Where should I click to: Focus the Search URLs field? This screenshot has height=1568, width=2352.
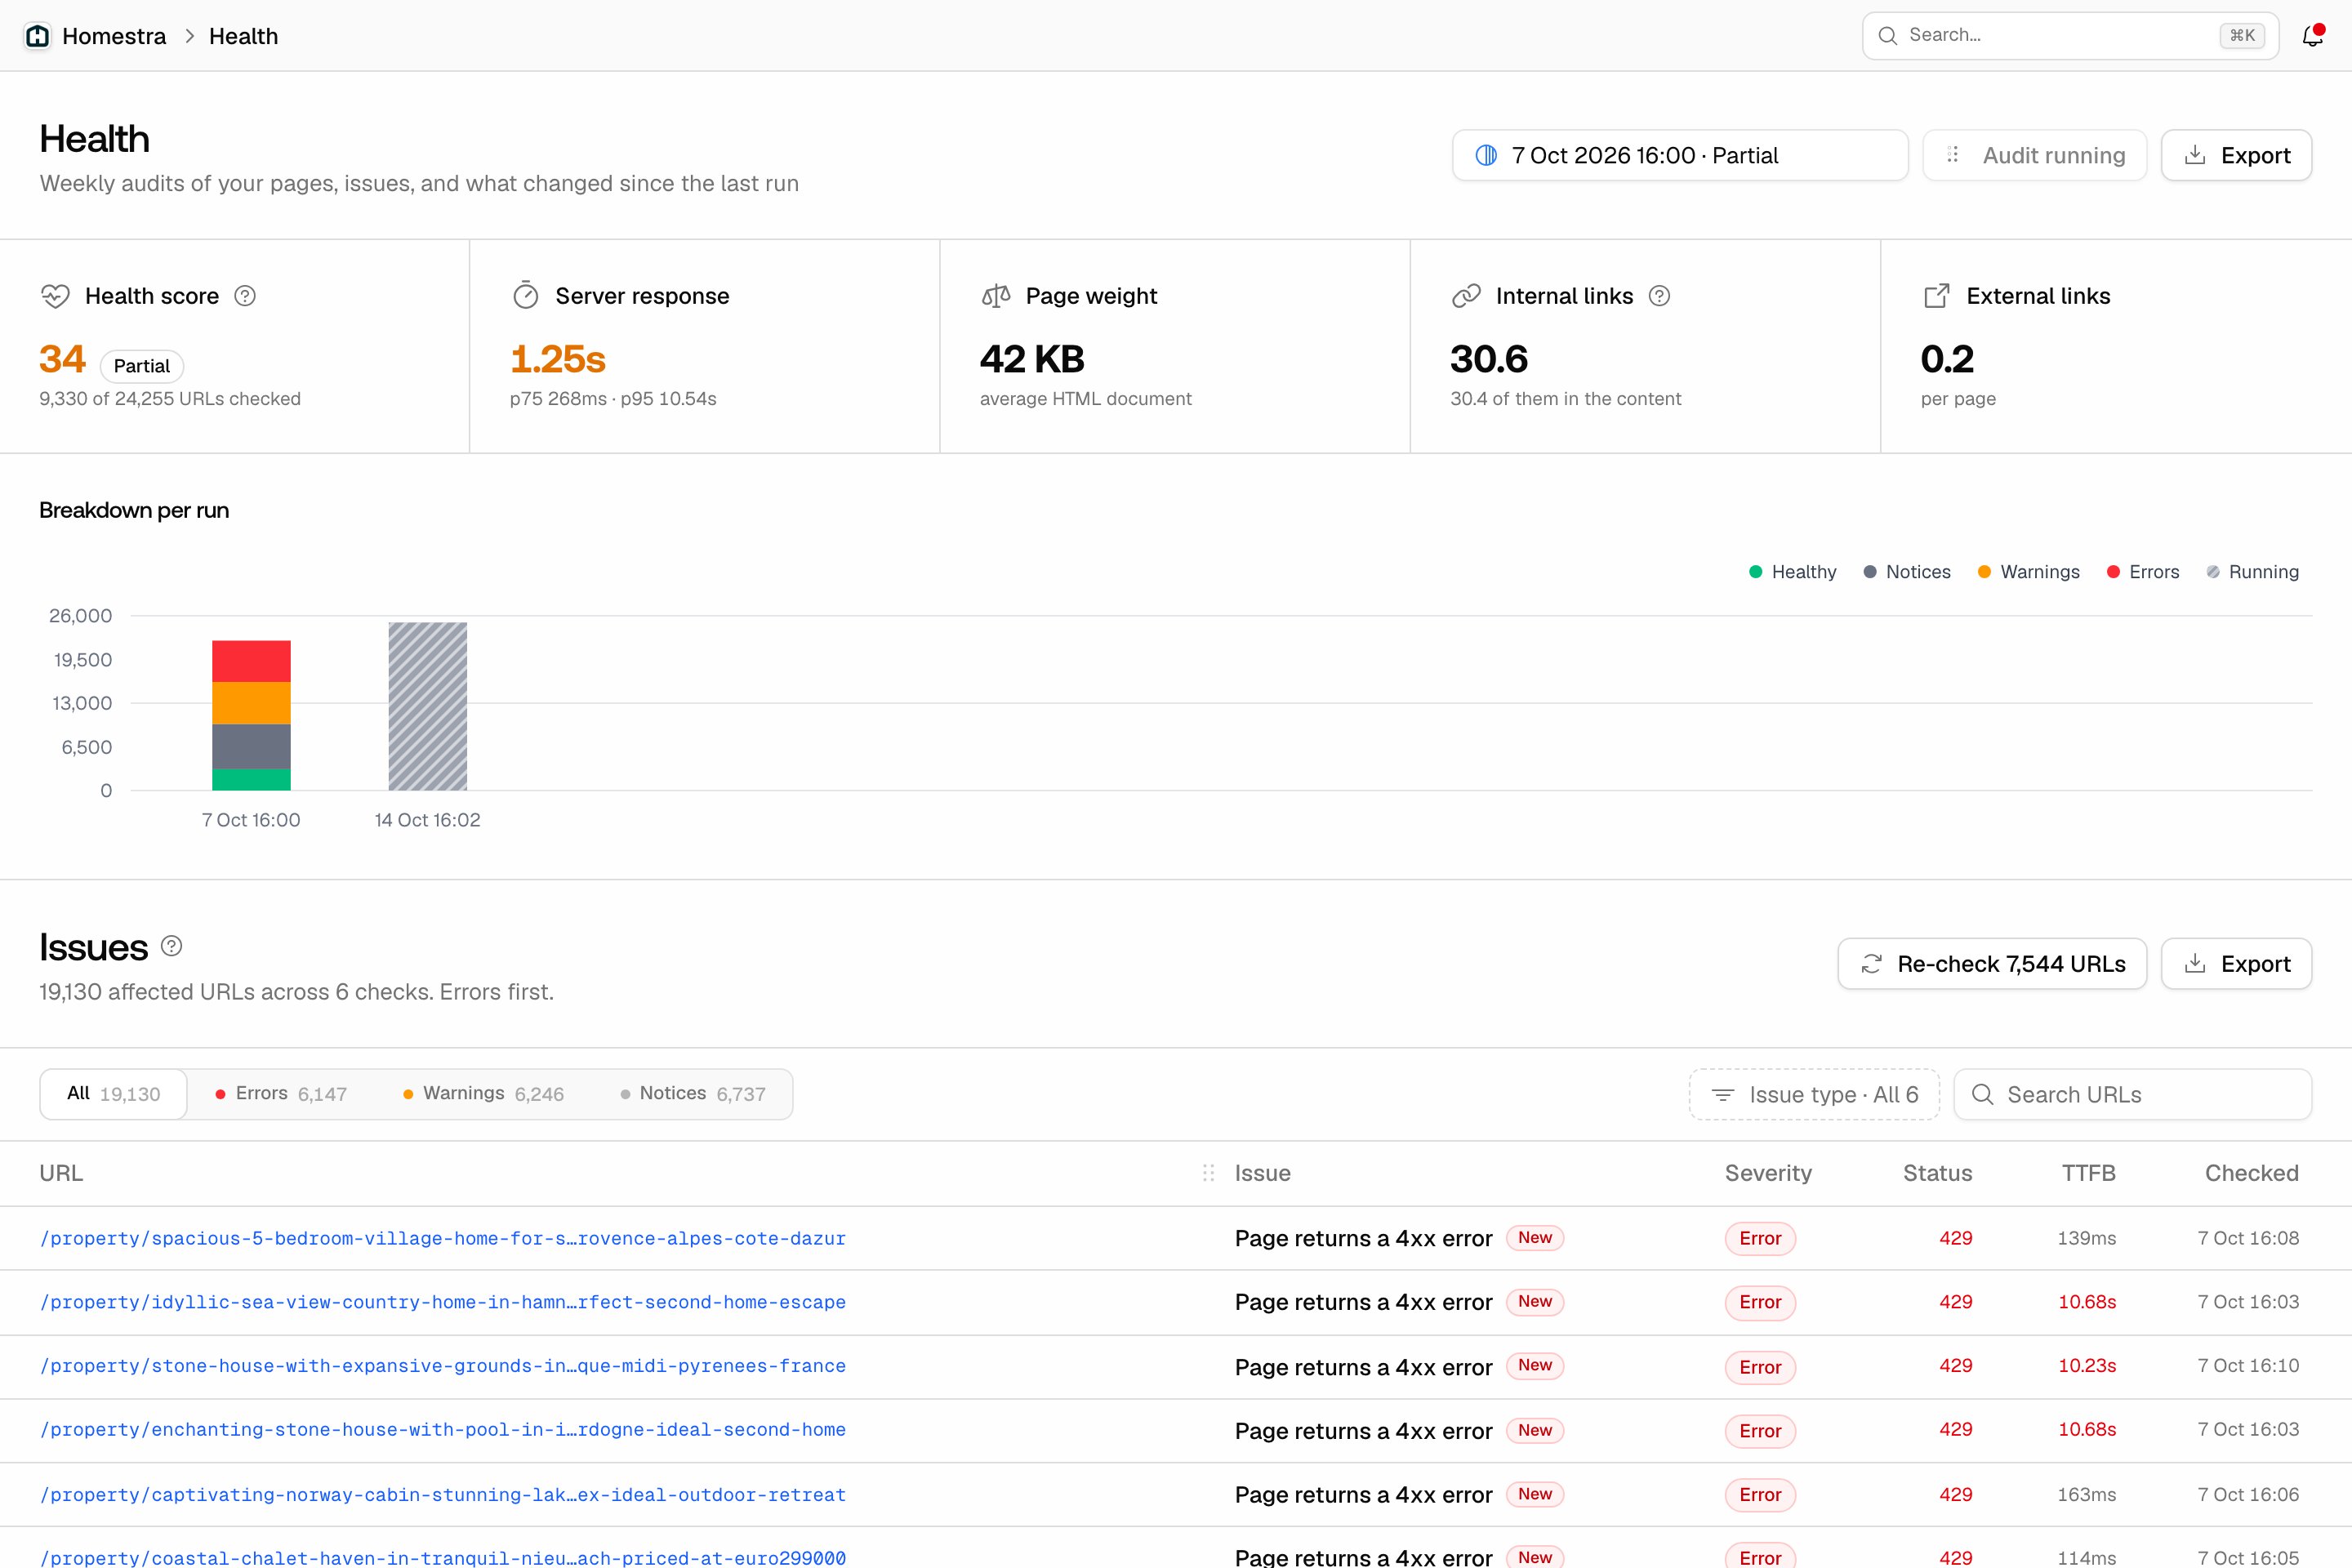[x=2132, y=1095]
